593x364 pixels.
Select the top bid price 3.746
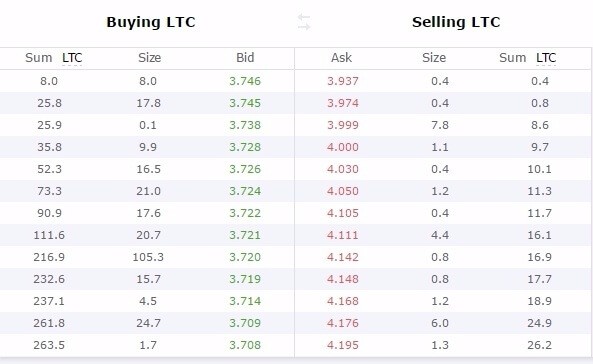[245, 81]
